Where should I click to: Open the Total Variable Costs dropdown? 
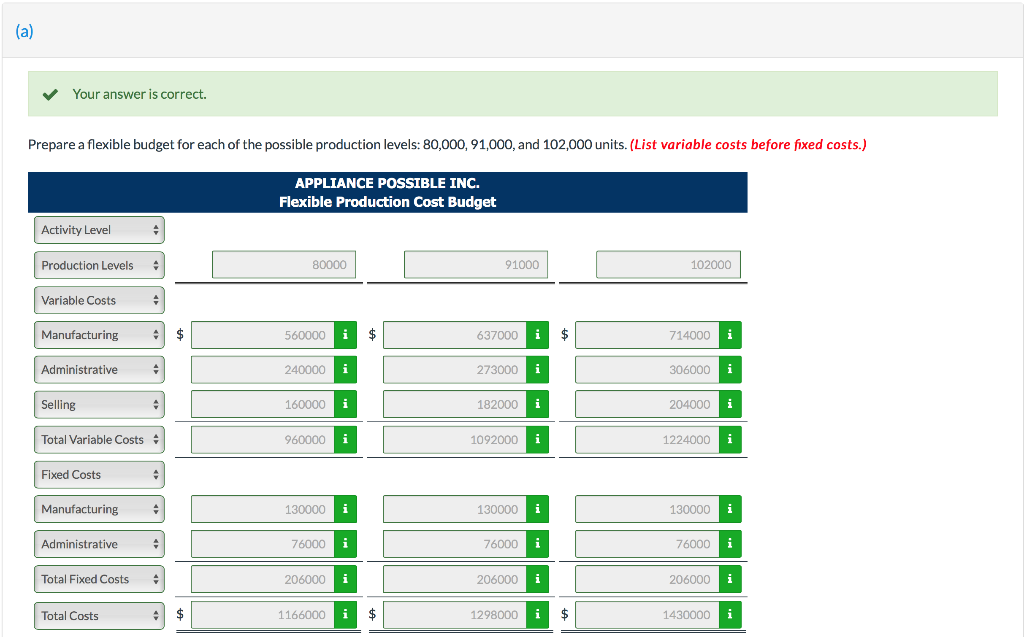click(99, 440)
